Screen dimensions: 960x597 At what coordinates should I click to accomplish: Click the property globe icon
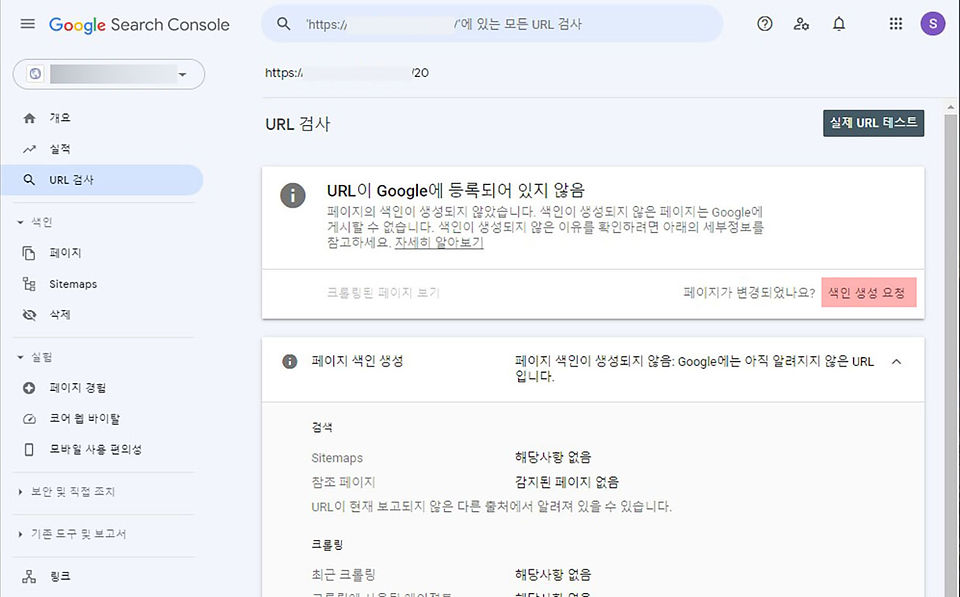coord(36,74)
